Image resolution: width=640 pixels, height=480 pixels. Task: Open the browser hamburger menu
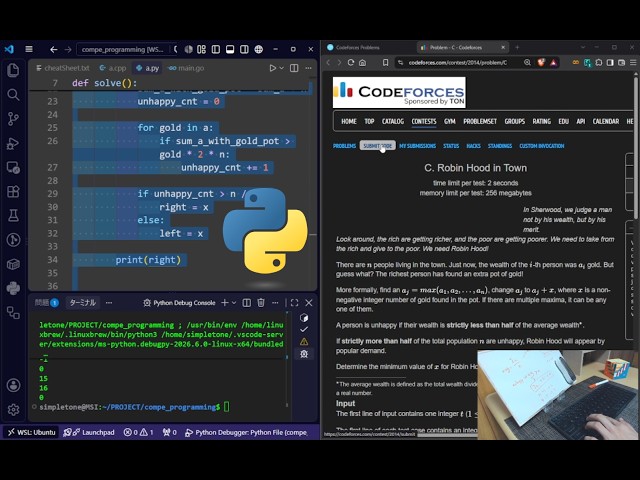click(633, 62)
